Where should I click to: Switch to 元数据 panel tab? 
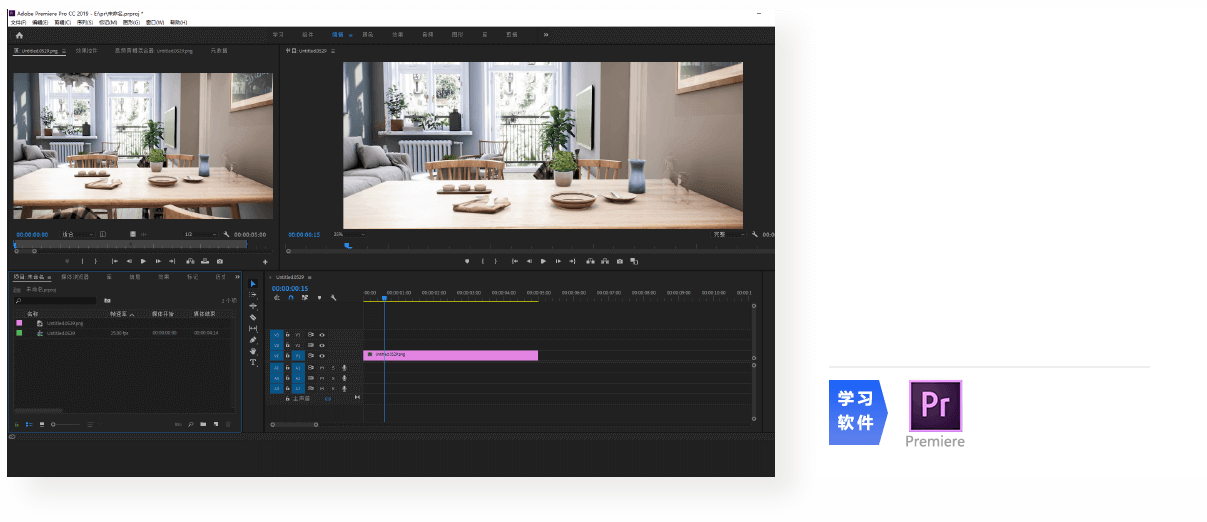tap(217, 49)
